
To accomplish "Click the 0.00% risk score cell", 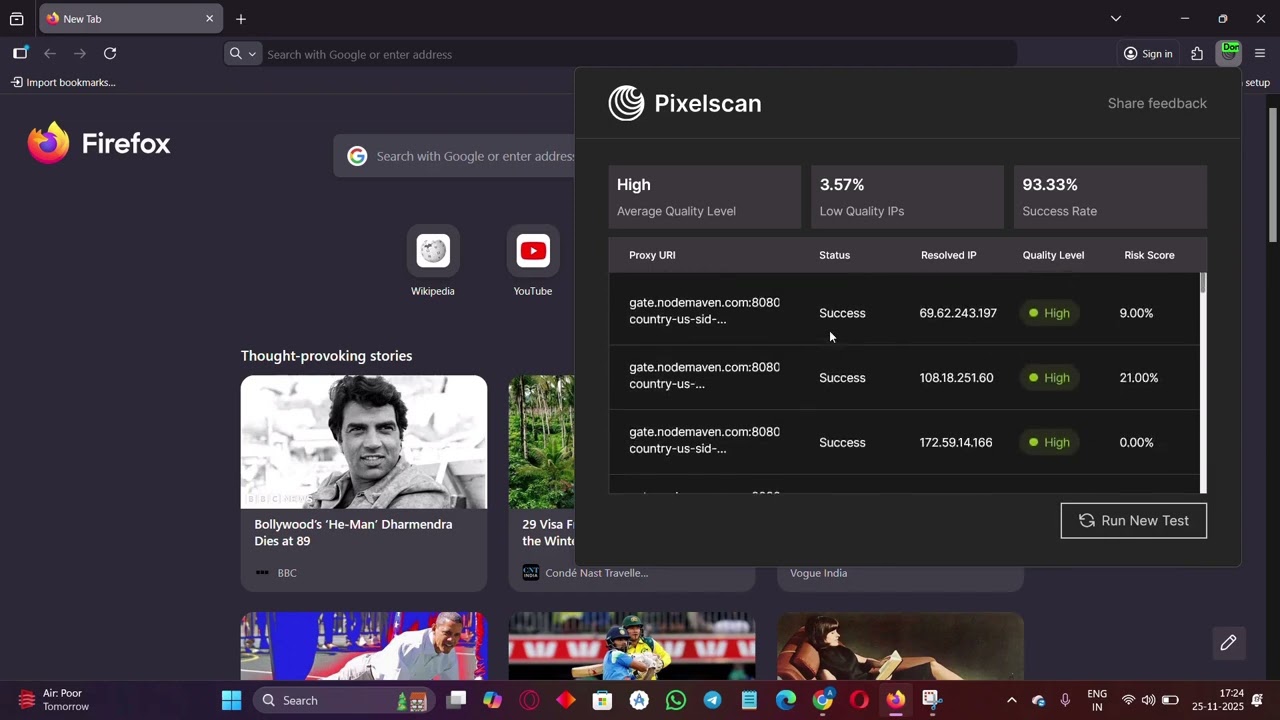I will tap(1136, 442).
